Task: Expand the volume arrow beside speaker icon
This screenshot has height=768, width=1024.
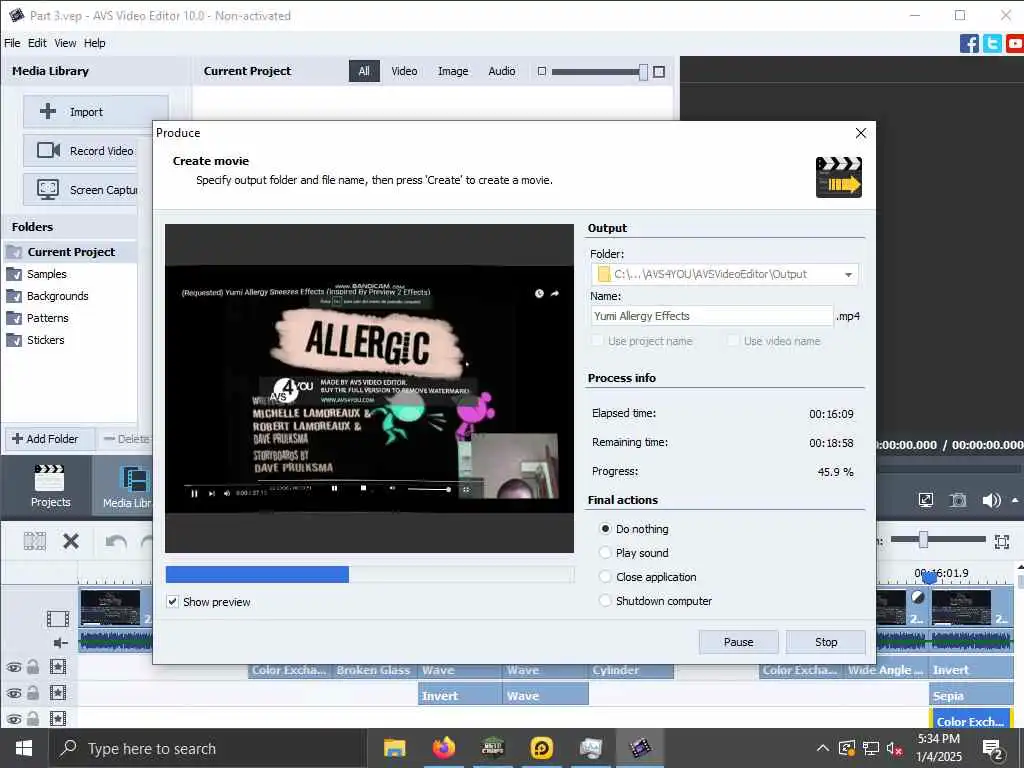Action: (1015, 500)
